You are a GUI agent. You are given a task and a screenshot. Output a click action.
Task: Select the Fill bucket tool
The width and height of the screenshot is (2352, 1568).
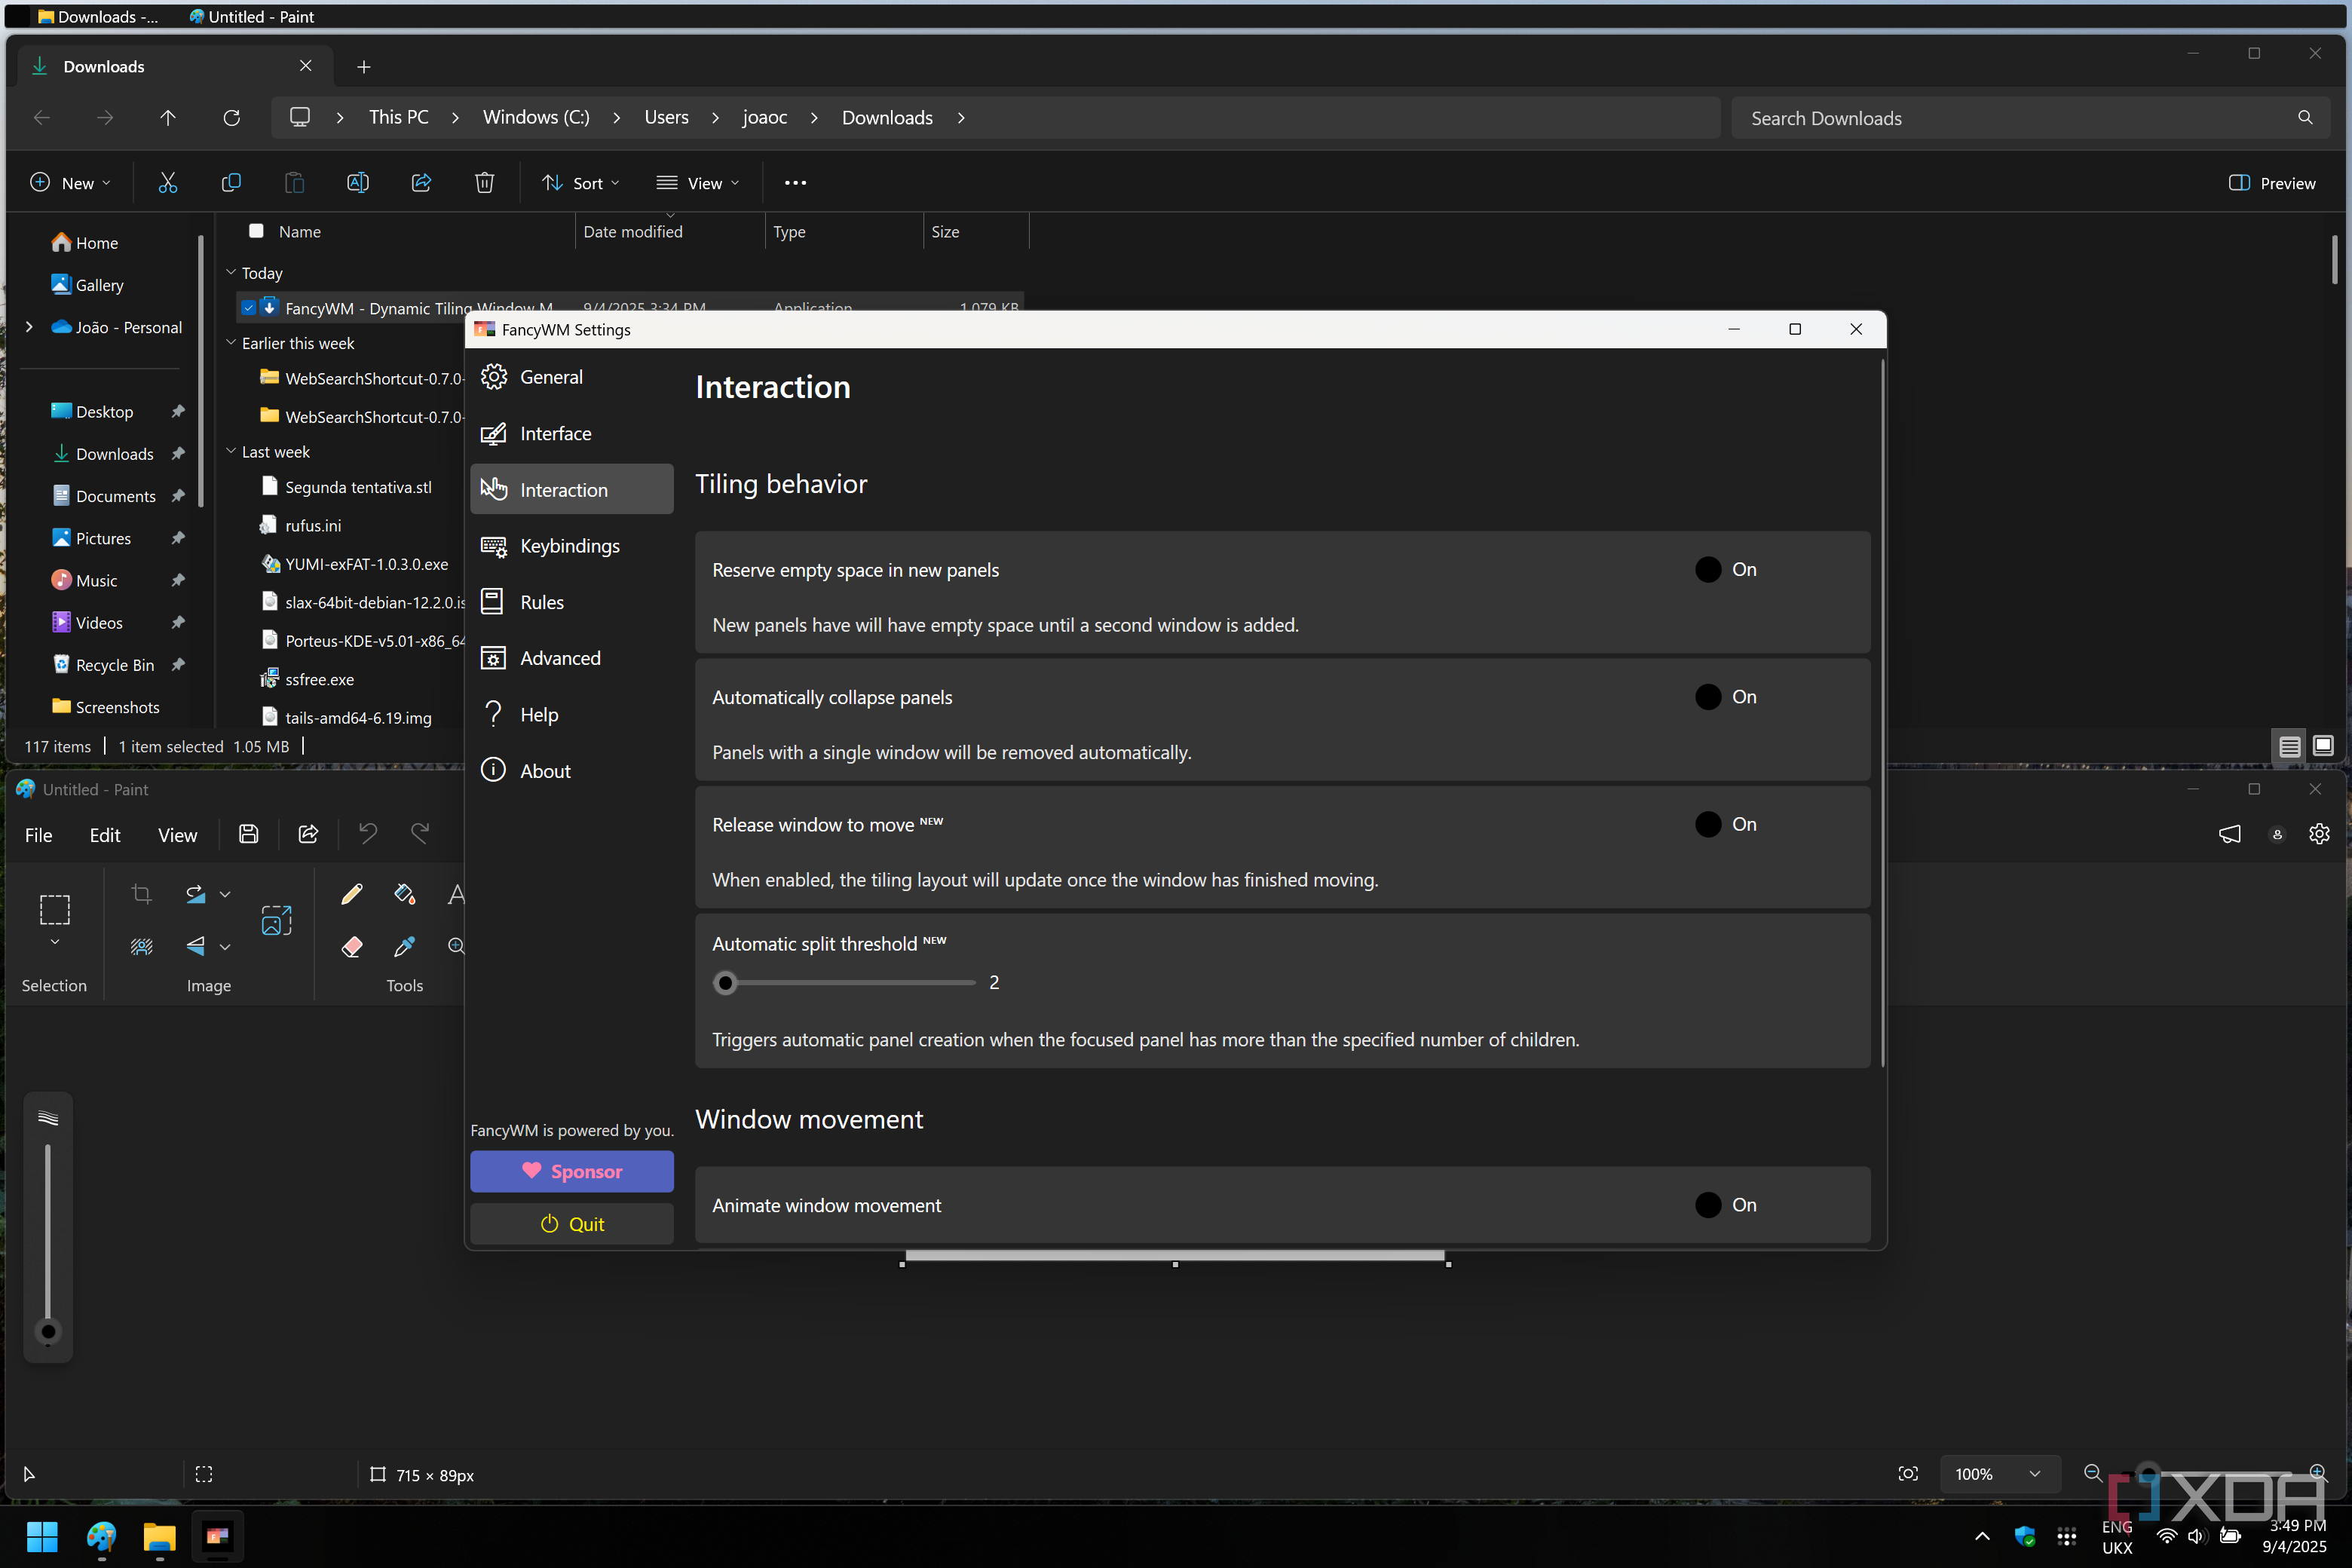[x=404, y=894]
